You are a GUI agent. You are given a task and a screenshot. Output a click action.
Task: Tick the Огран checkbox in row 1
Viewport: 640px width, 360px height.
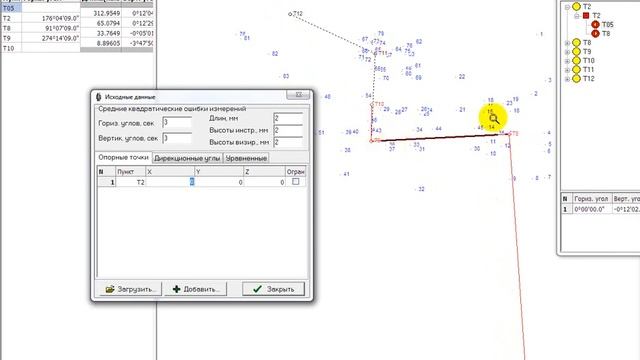click(296, 182)
